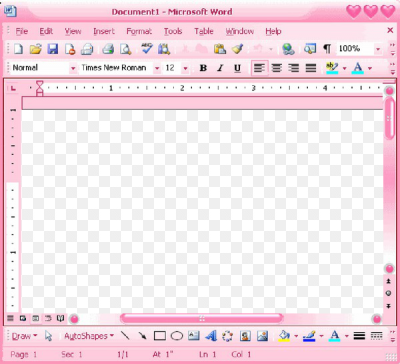The image size is (400, 364).
Task: Toggle Bold formatting
Action: [x=203, y=68]
